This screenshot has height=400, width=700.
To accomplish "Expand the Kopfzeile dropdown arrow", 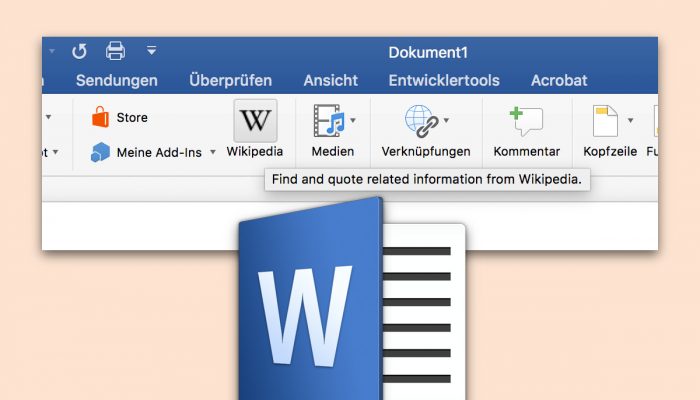I will [x=630, y=120].
